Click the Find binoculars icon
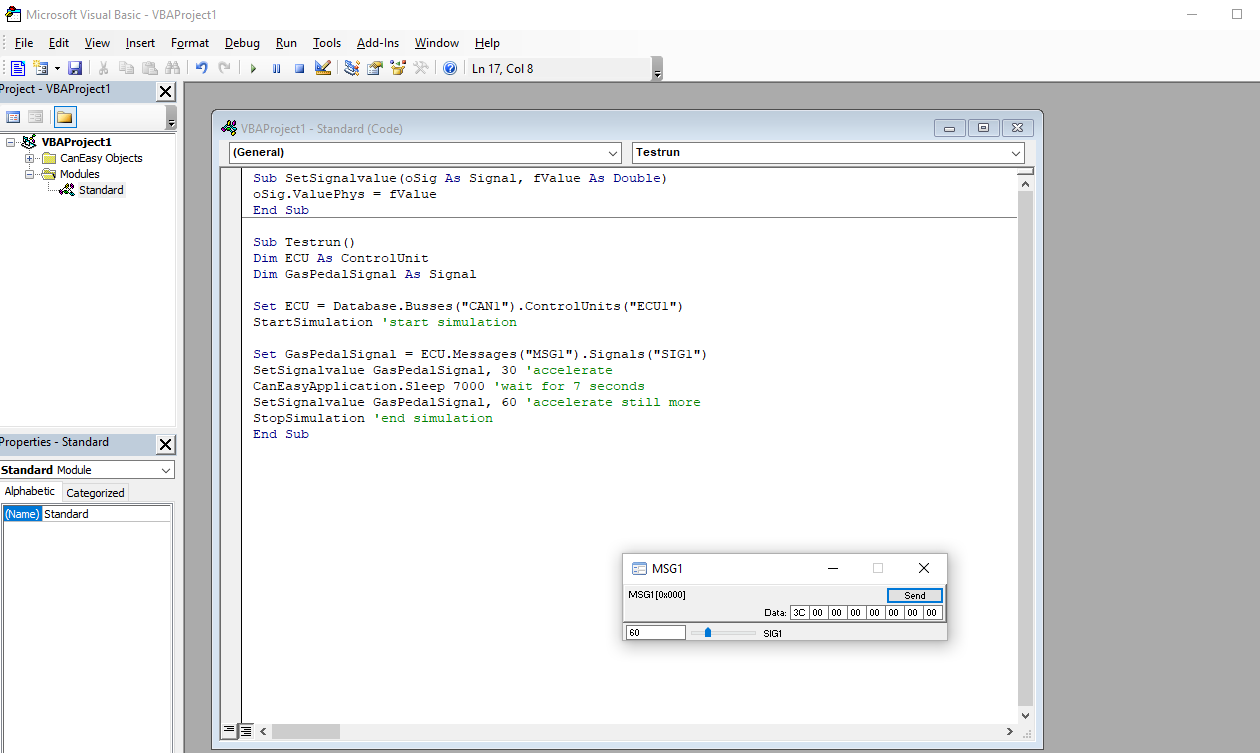The height and width of the screenshot is (753, 1260). [172, 68]
